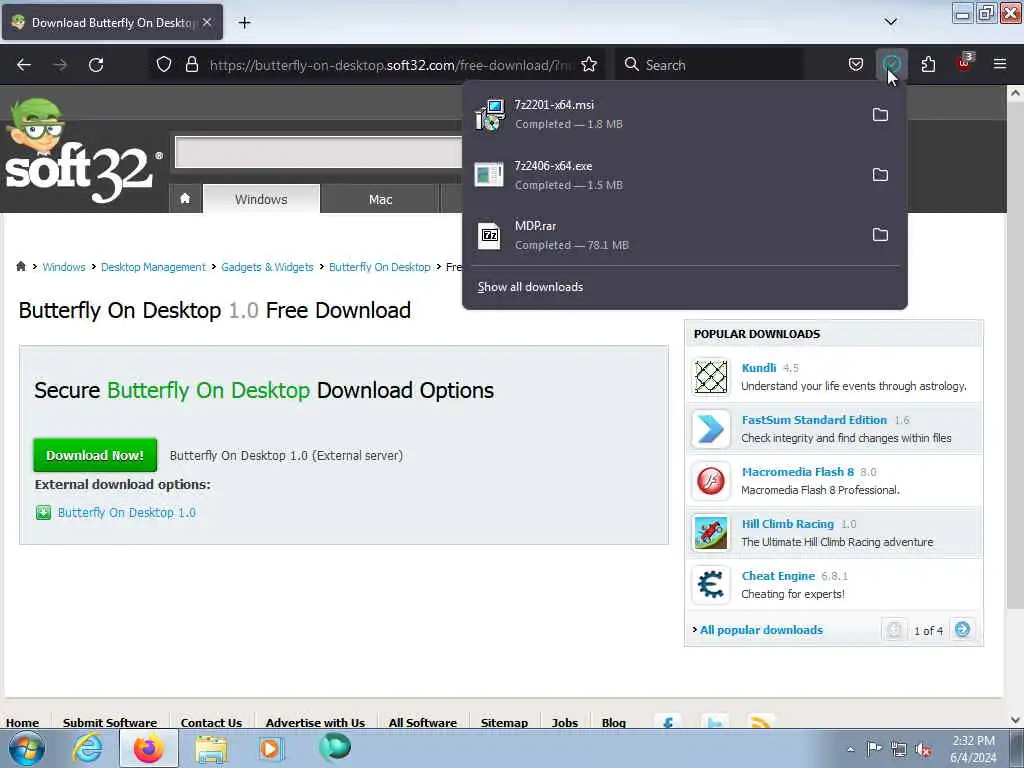Open Butterfly On Desktop breadcrumb link
This screenshot has width=1024, height=768.
(x=379, y=267)
